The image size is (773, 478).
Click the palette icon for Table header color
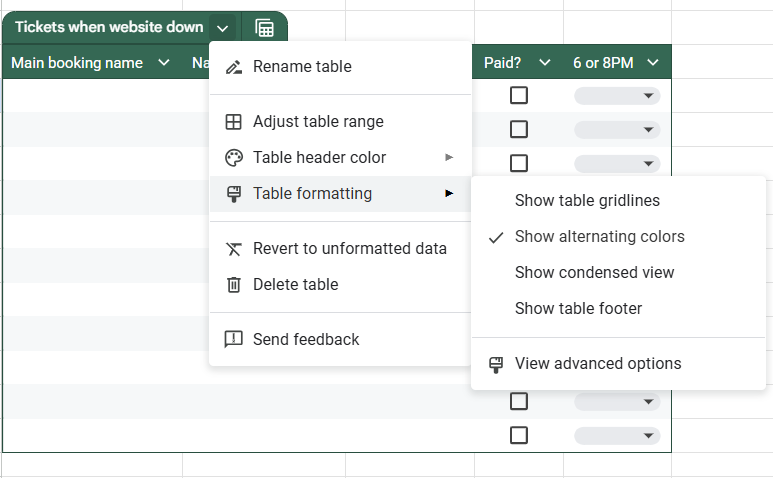click(x=233, y=158)
